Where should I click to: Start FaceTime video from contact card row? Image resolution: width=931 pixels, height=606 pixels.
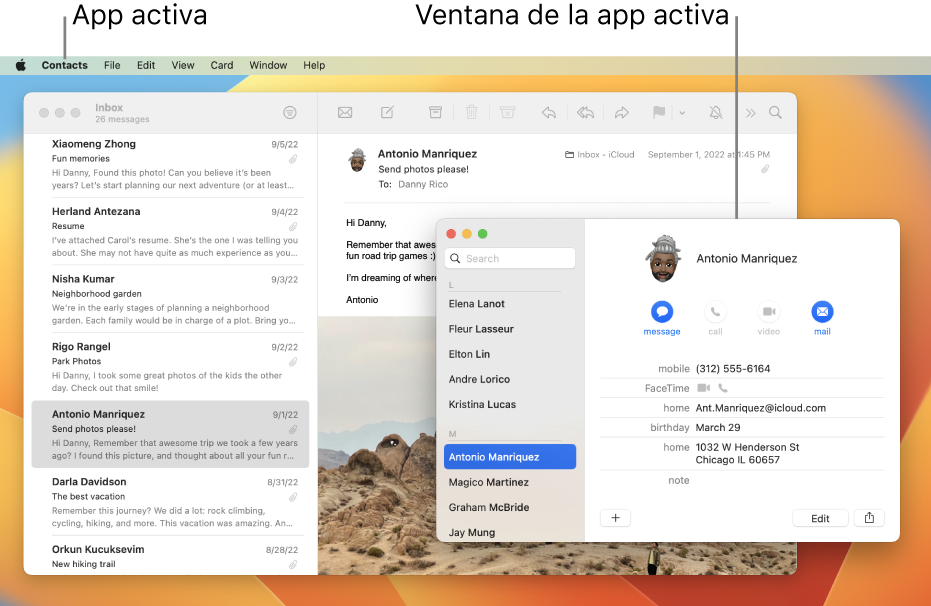coord(703,388)
